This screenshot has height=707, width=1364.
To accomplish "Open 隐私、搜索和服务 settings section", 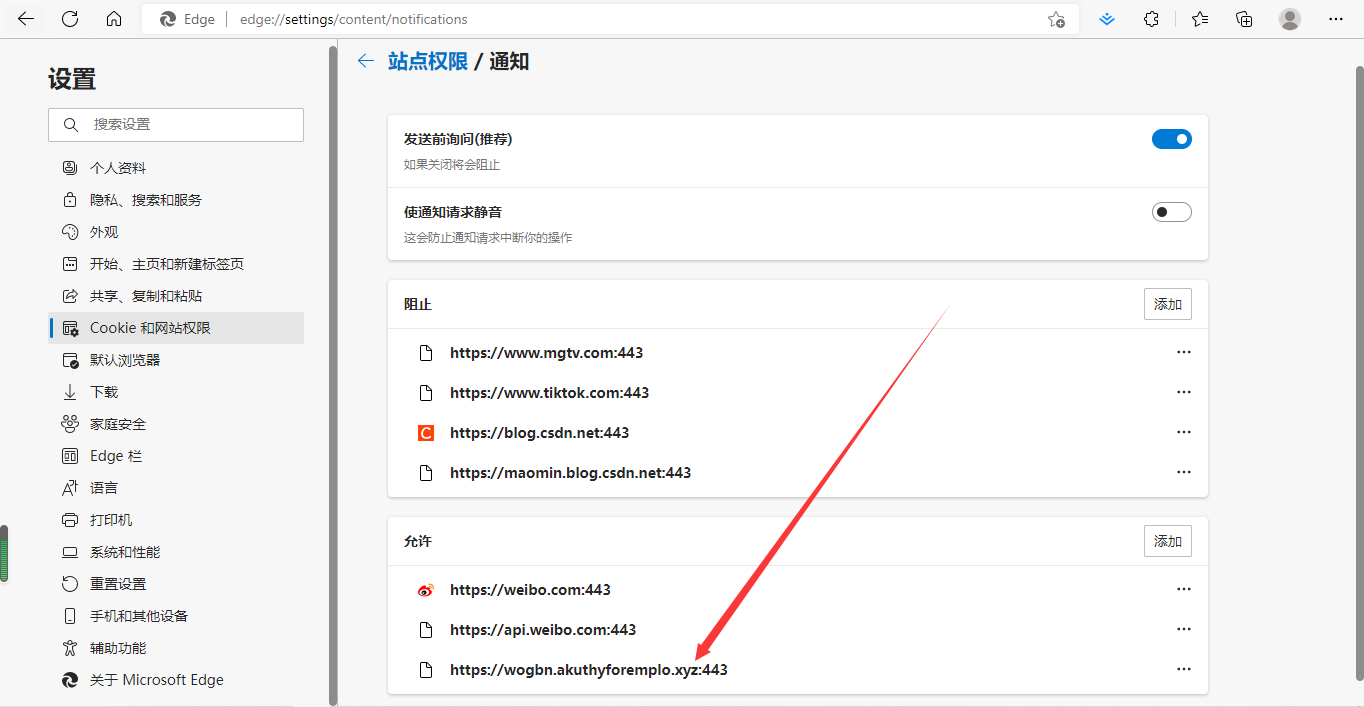I will (x=176, y=200).
